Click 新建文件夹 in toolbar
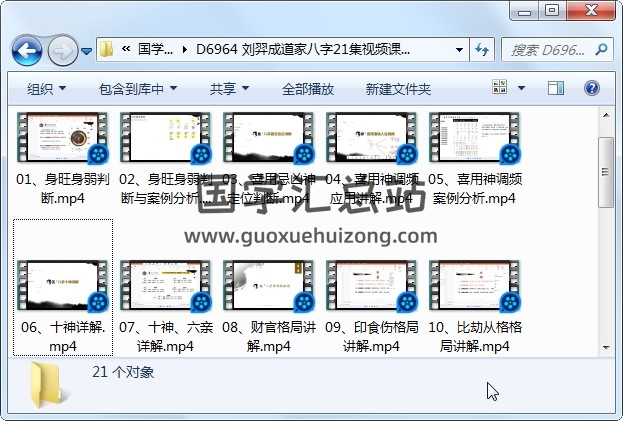623x421 pixels. click(398, 89)
